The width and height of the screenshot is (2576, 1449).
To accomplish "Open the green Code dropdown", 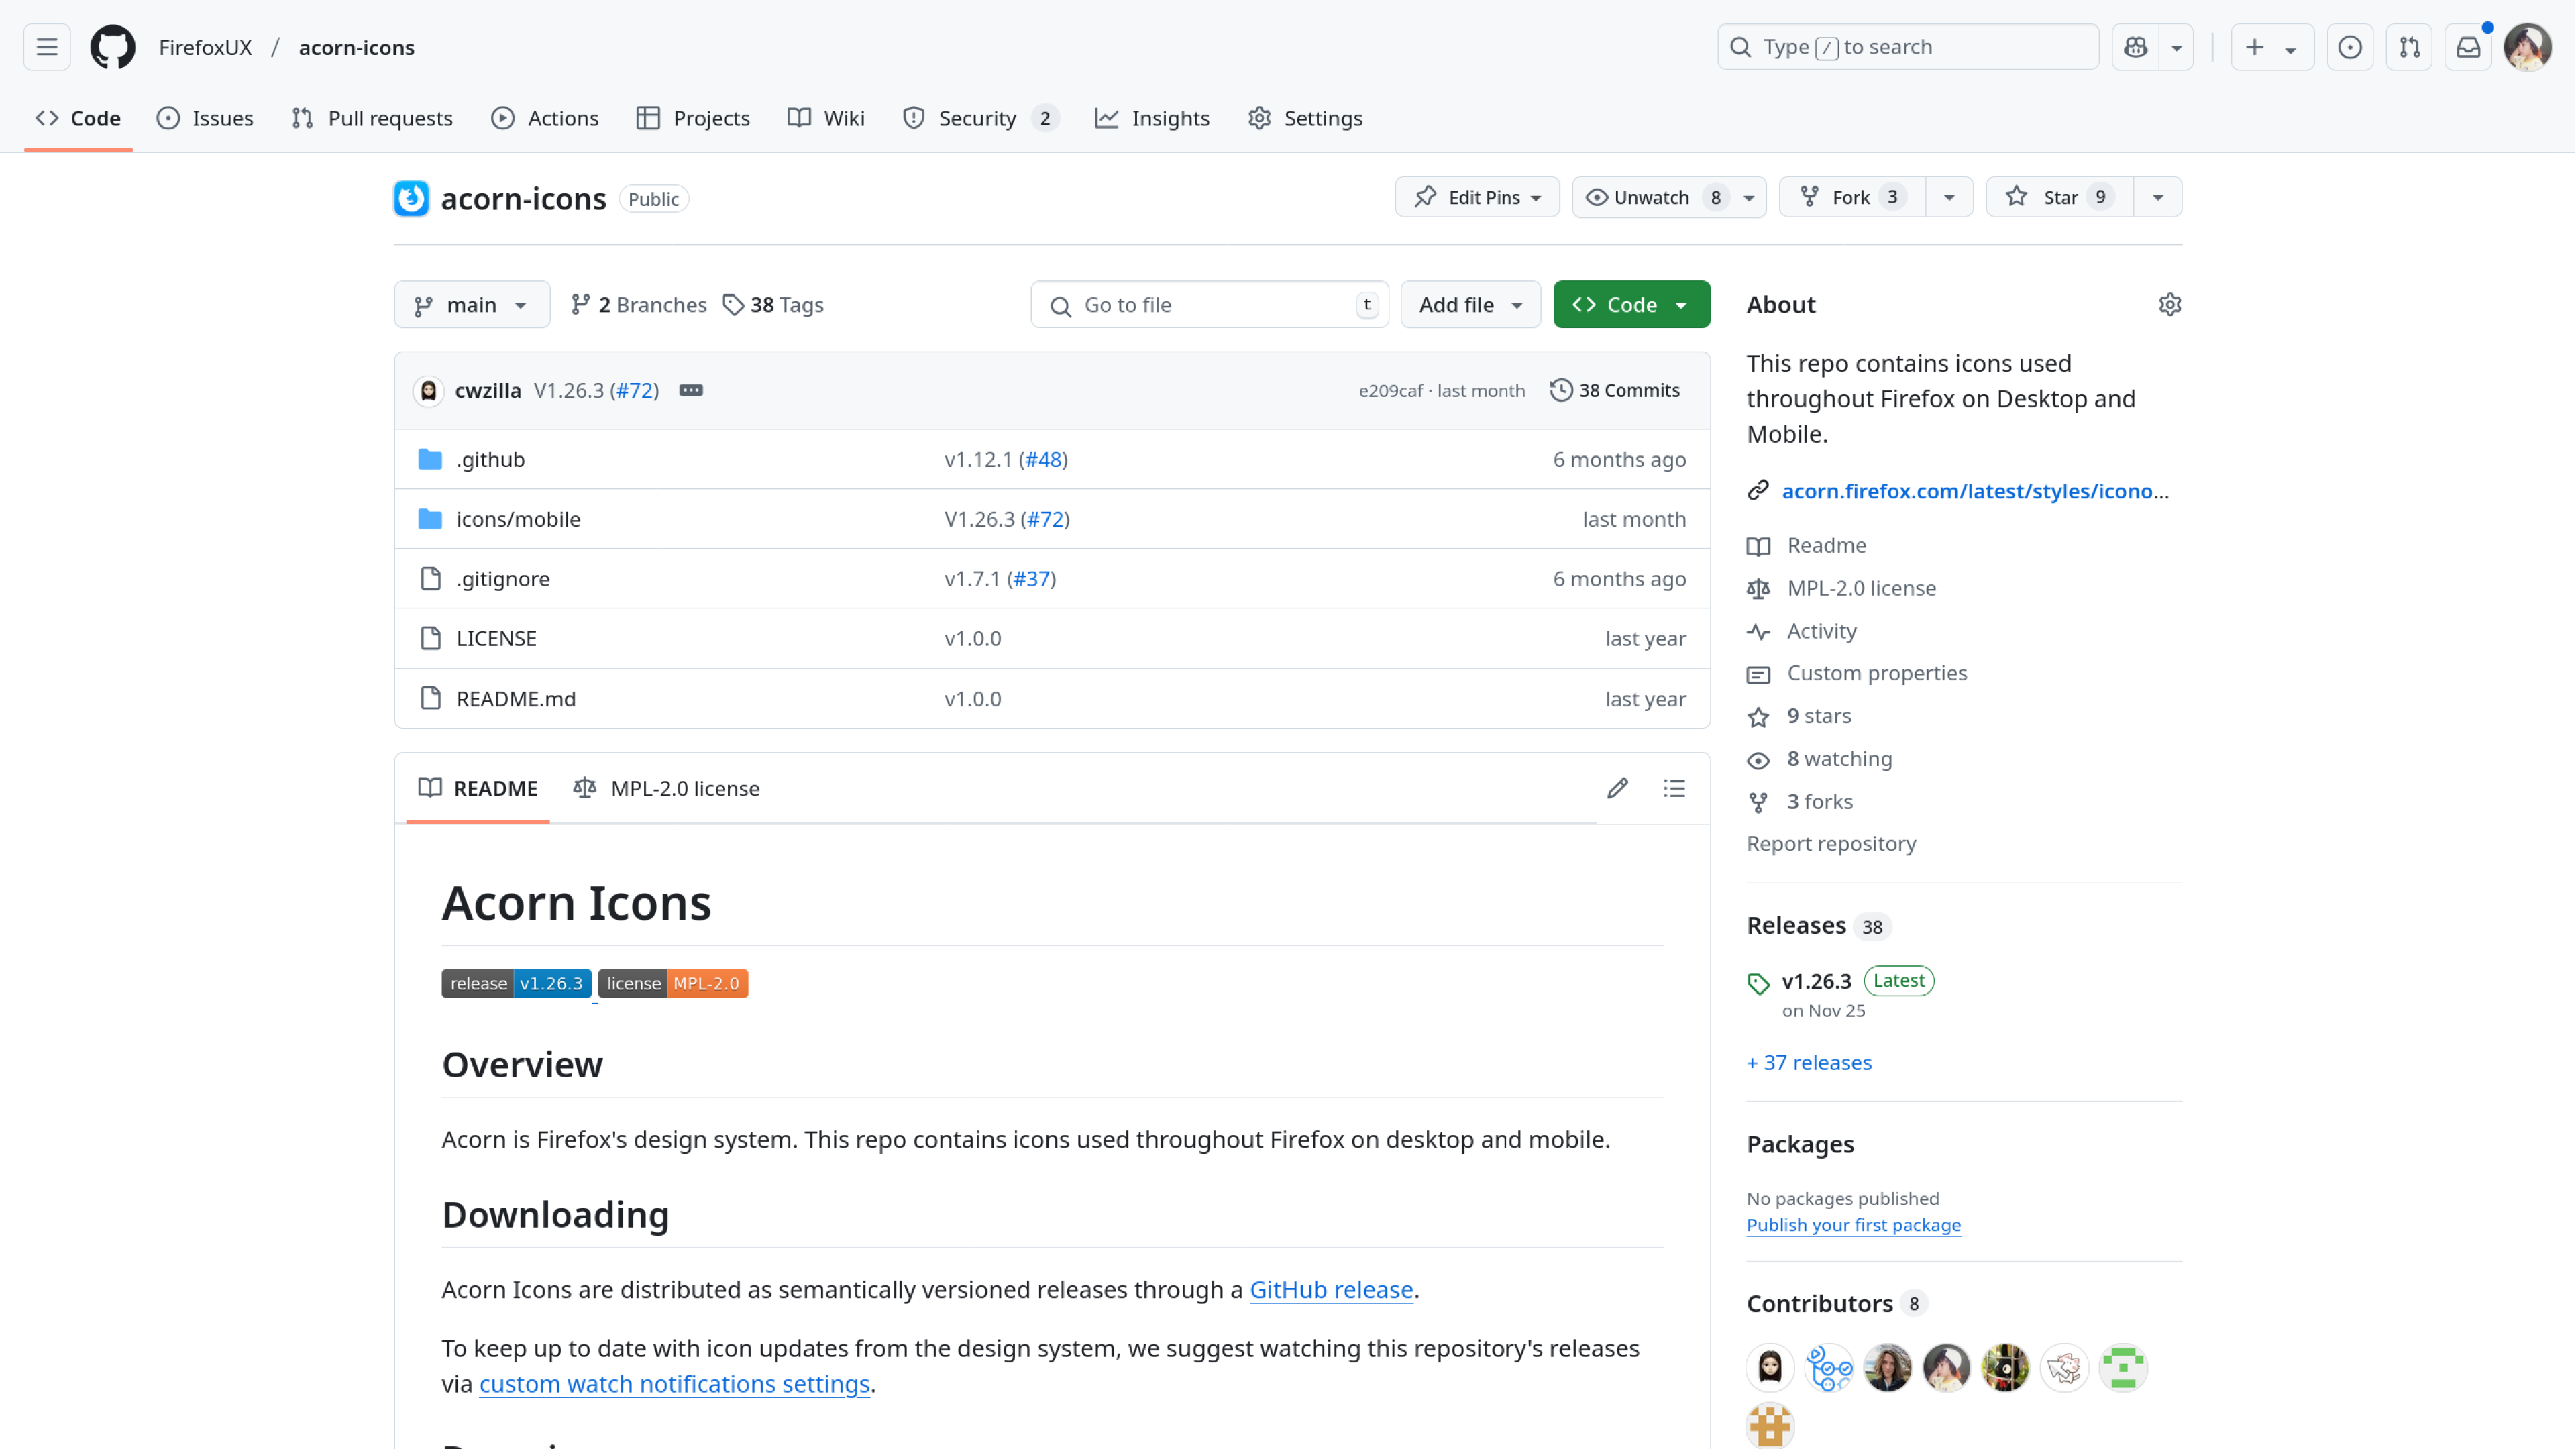I will [1631, 305].
